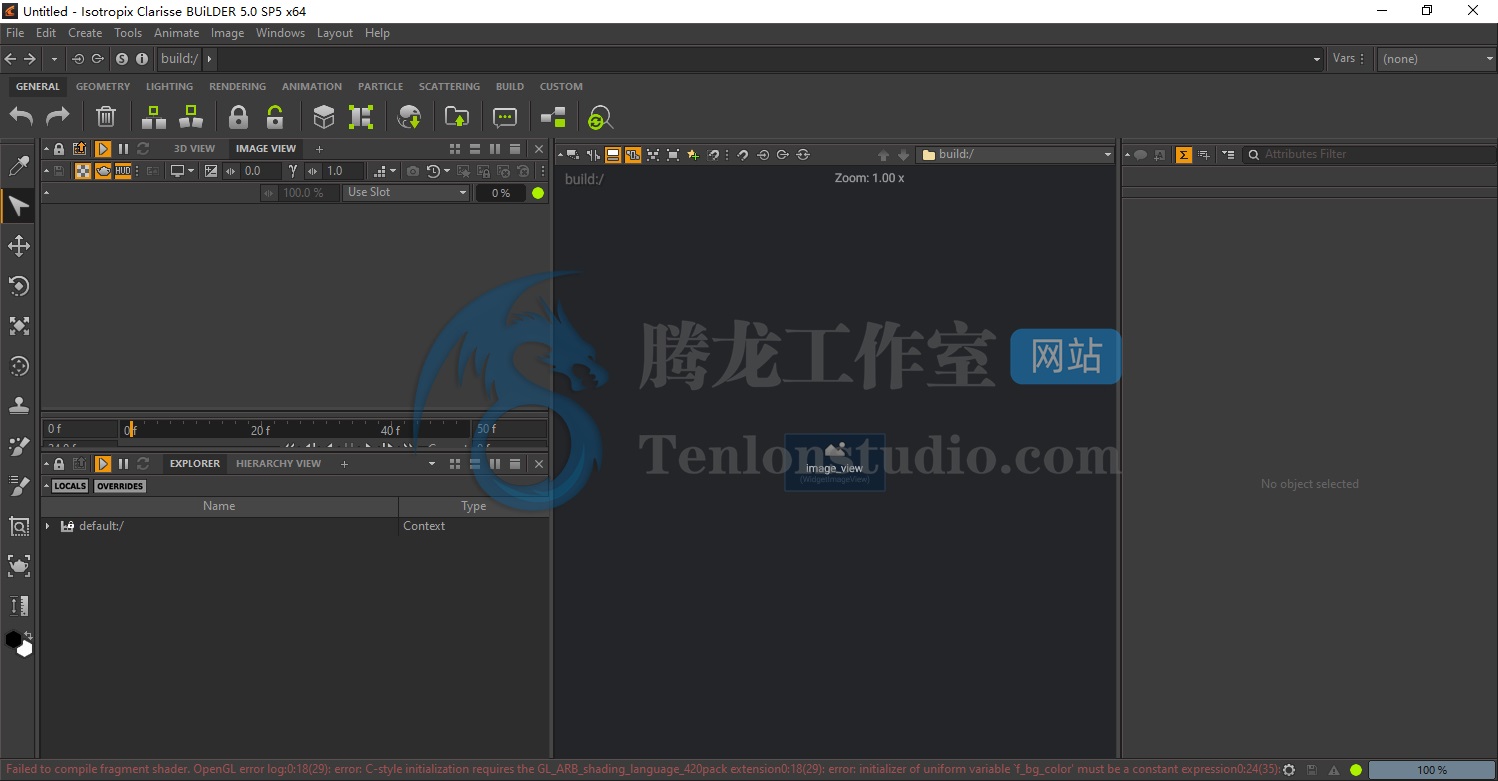Click the pause button in Explorer header
Viewport: 1498px width, 781px height.
(123, 464)
